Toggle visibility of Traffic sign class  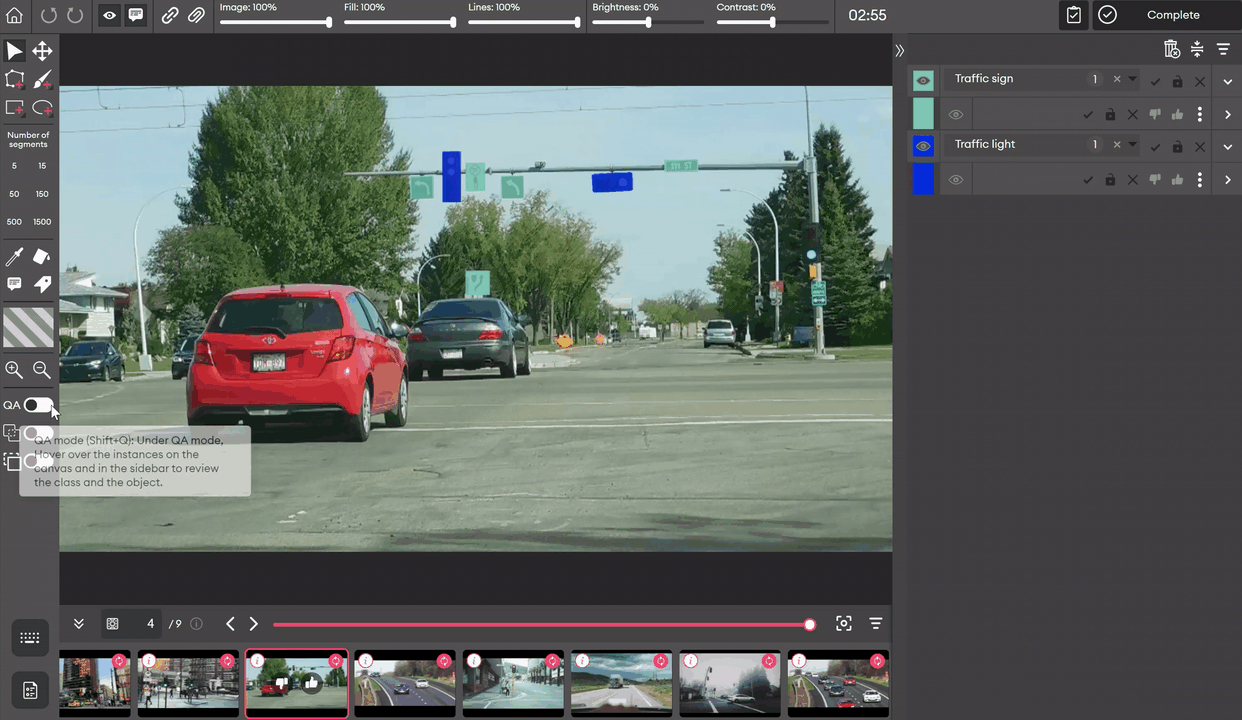(x=923, y=80)
